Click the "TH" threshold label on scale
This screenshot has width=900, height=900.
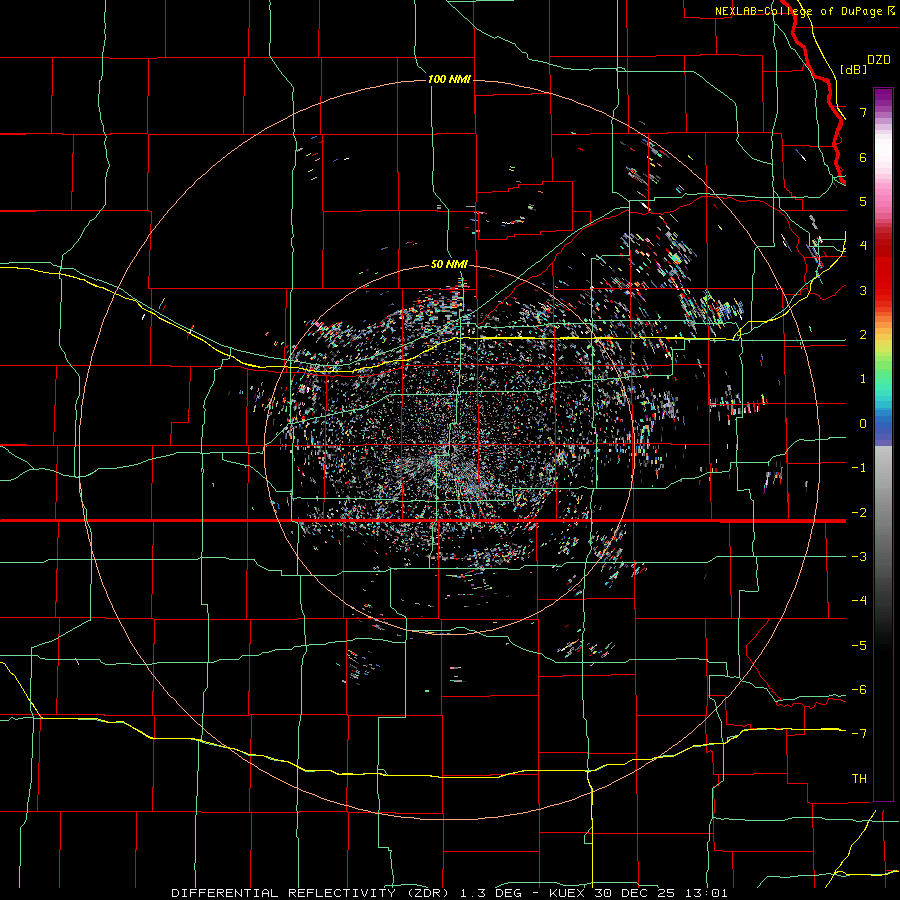pos(859,779)
